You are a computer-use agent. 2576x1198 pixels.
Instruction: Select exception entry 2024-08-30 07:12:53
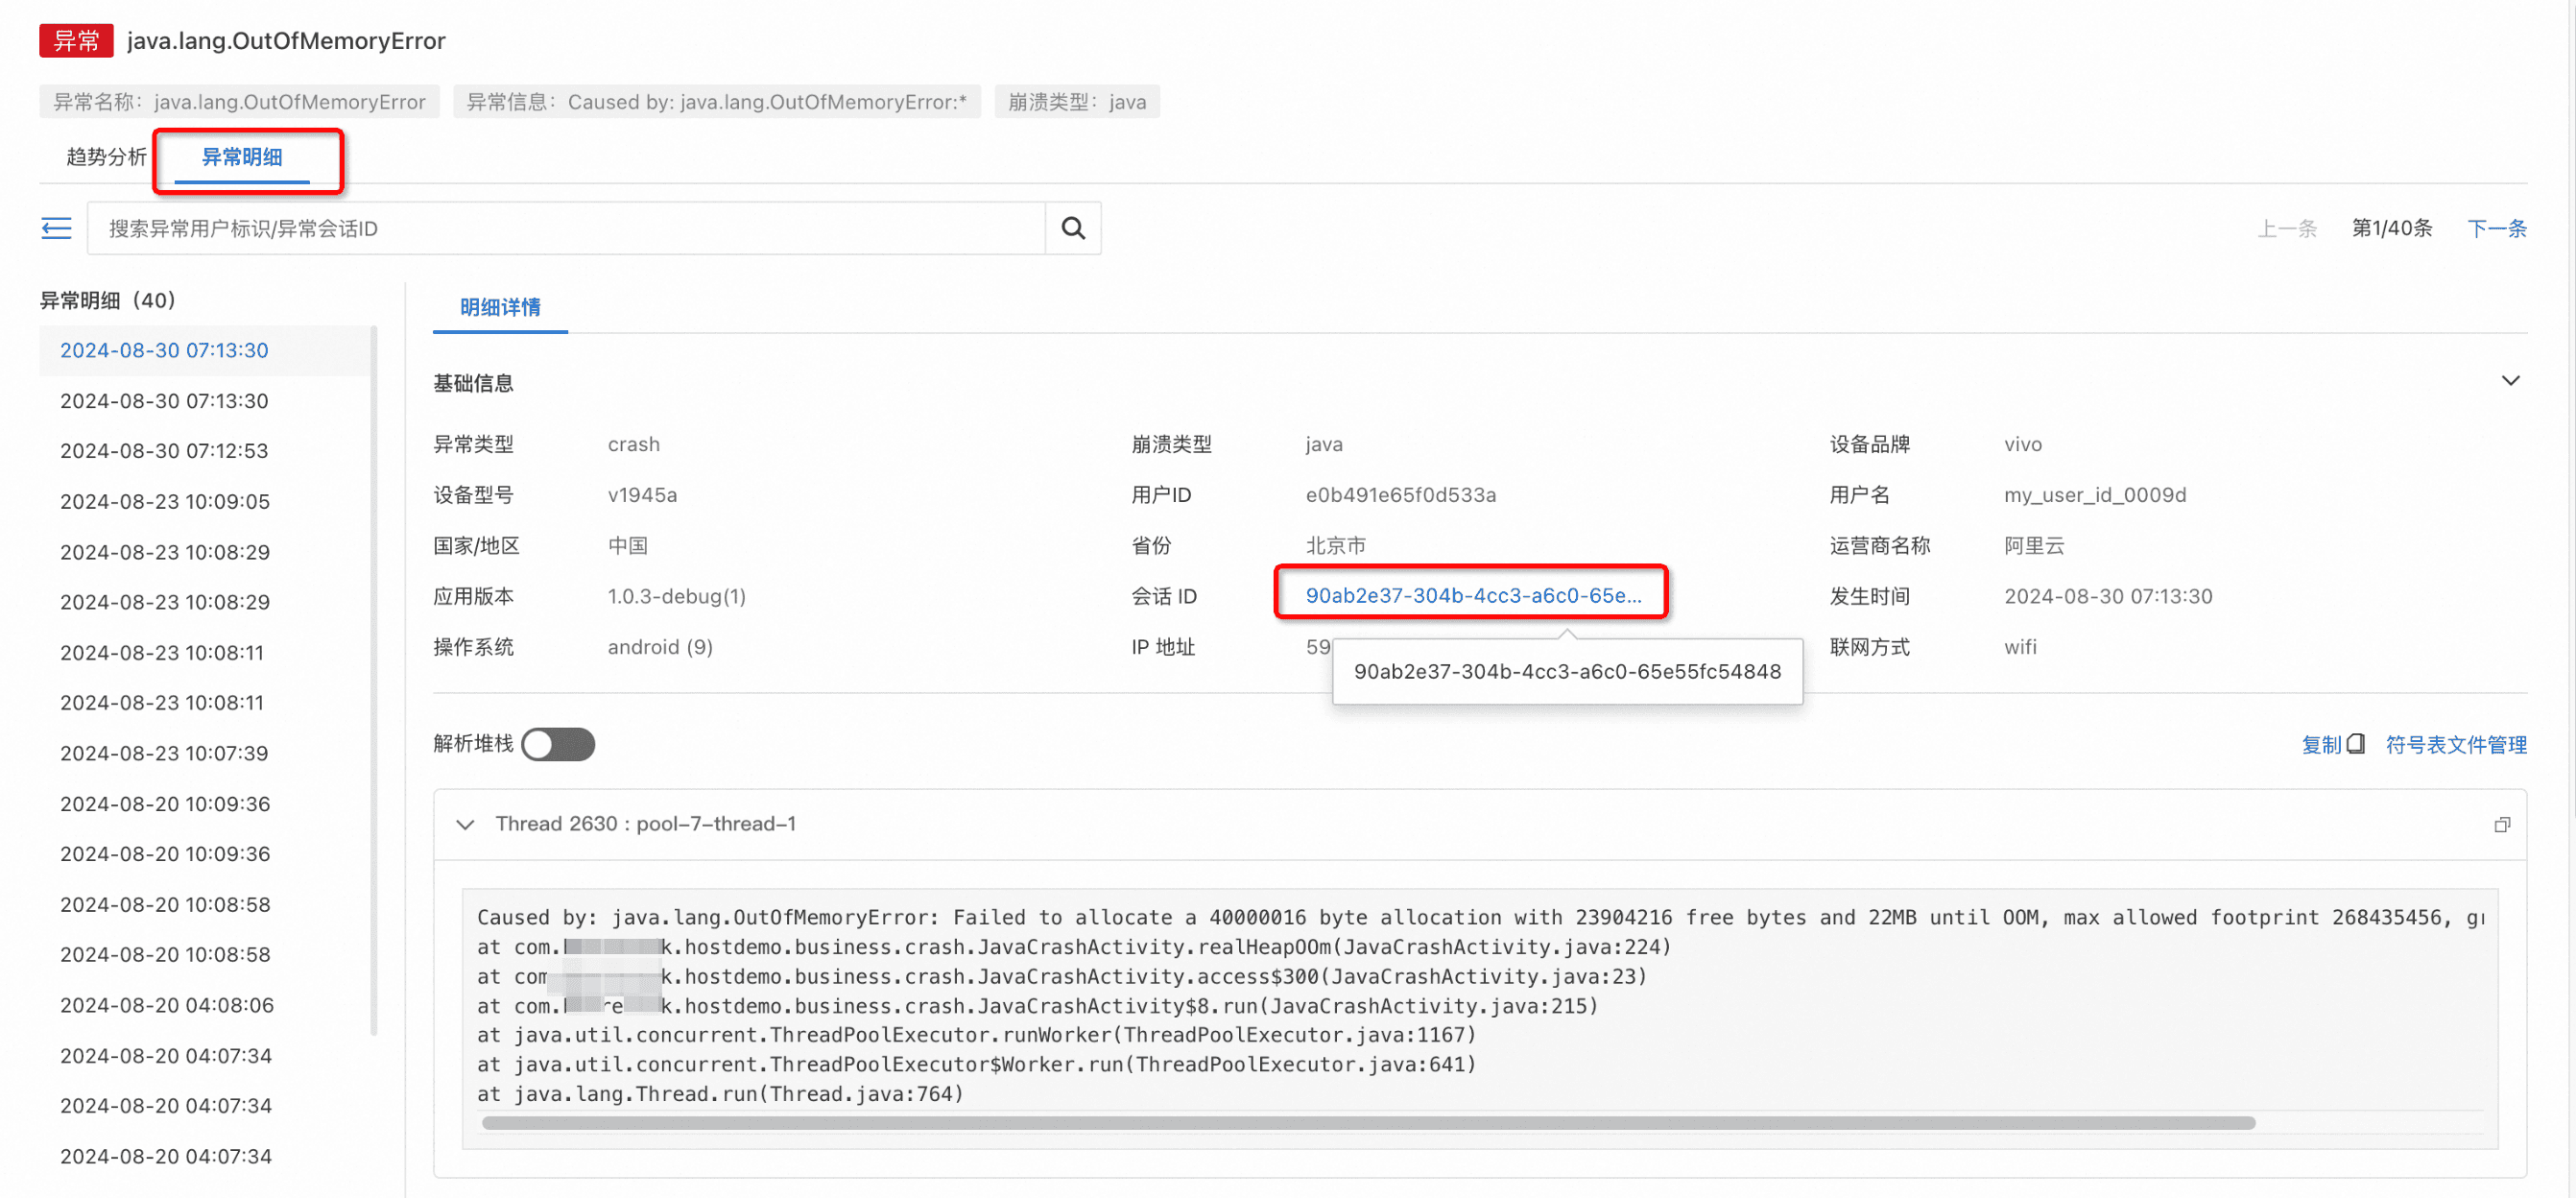tap(164, 450)
